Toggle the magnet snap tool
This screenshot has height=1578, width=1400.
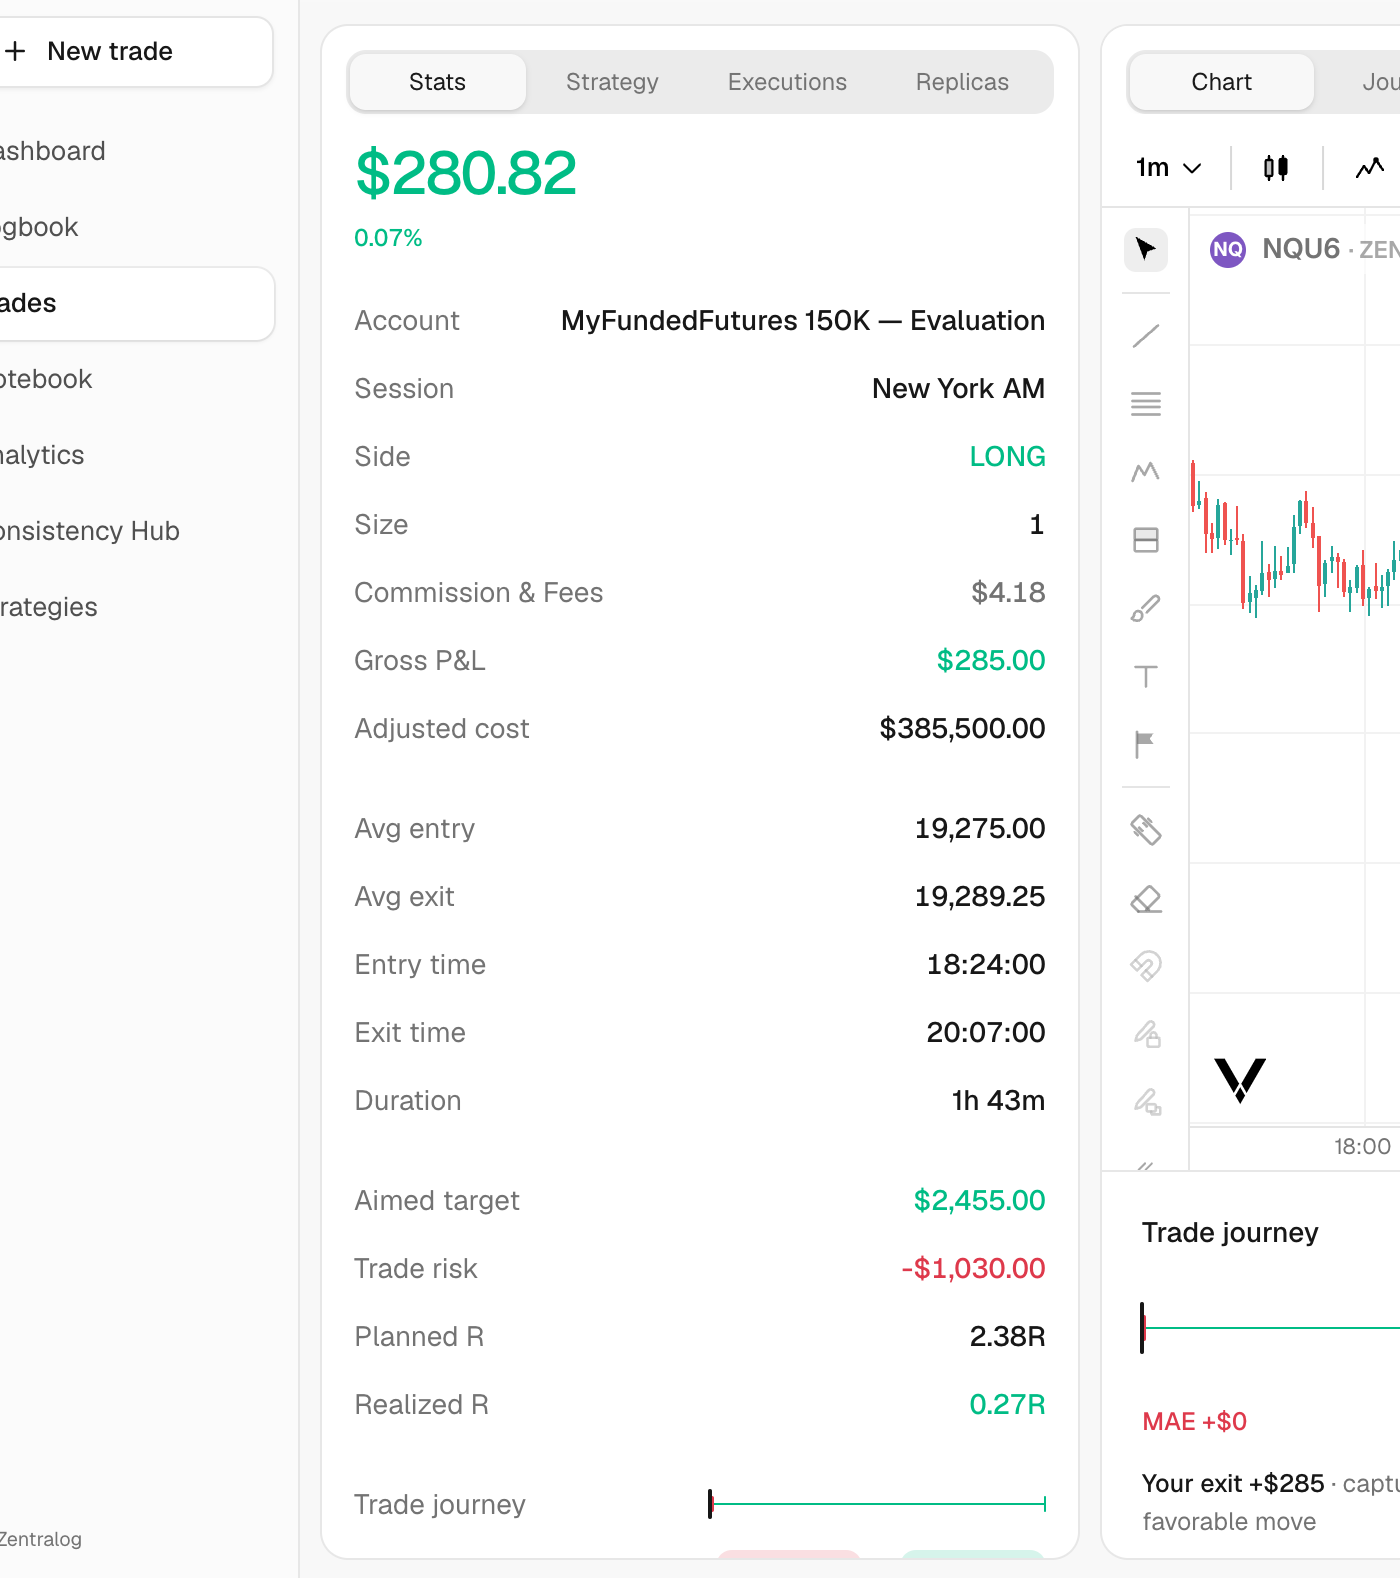coord(1146,966)
